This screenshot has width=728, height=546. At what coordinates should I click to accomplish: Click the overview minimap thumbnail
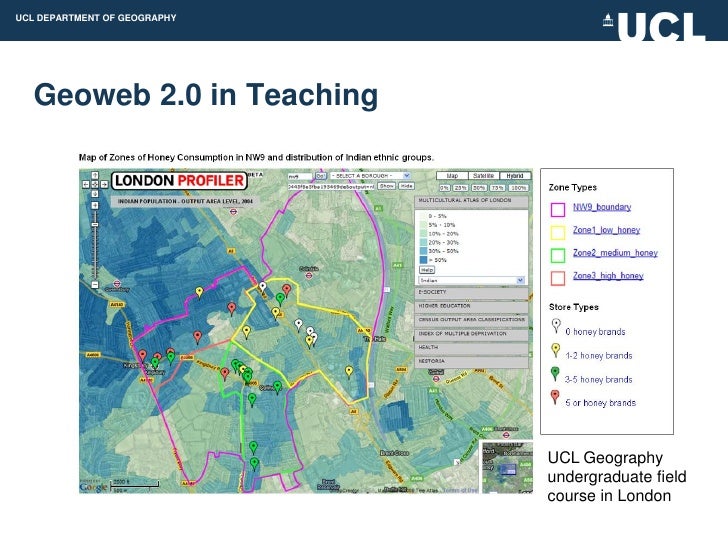point(507,467)
